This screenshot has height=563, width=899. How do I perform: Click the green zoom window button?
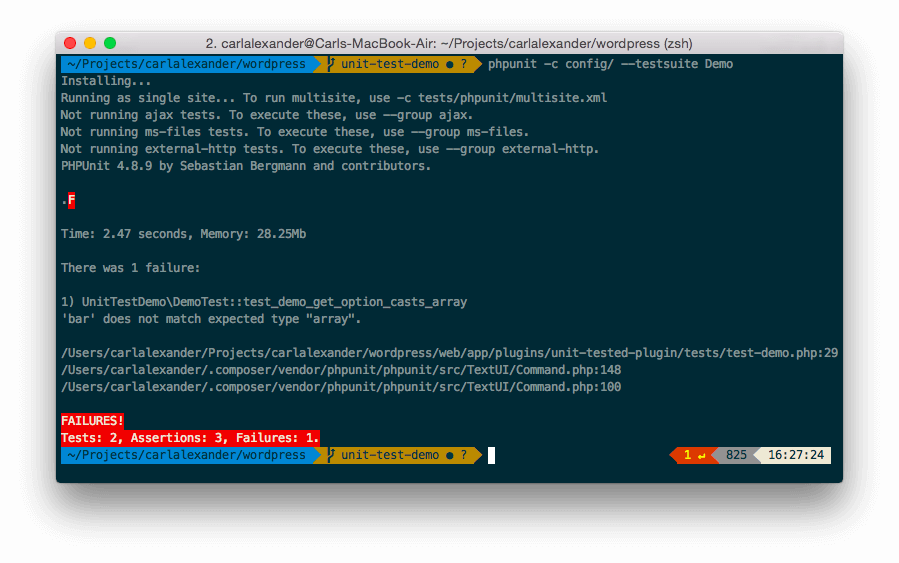click(110, 43)
